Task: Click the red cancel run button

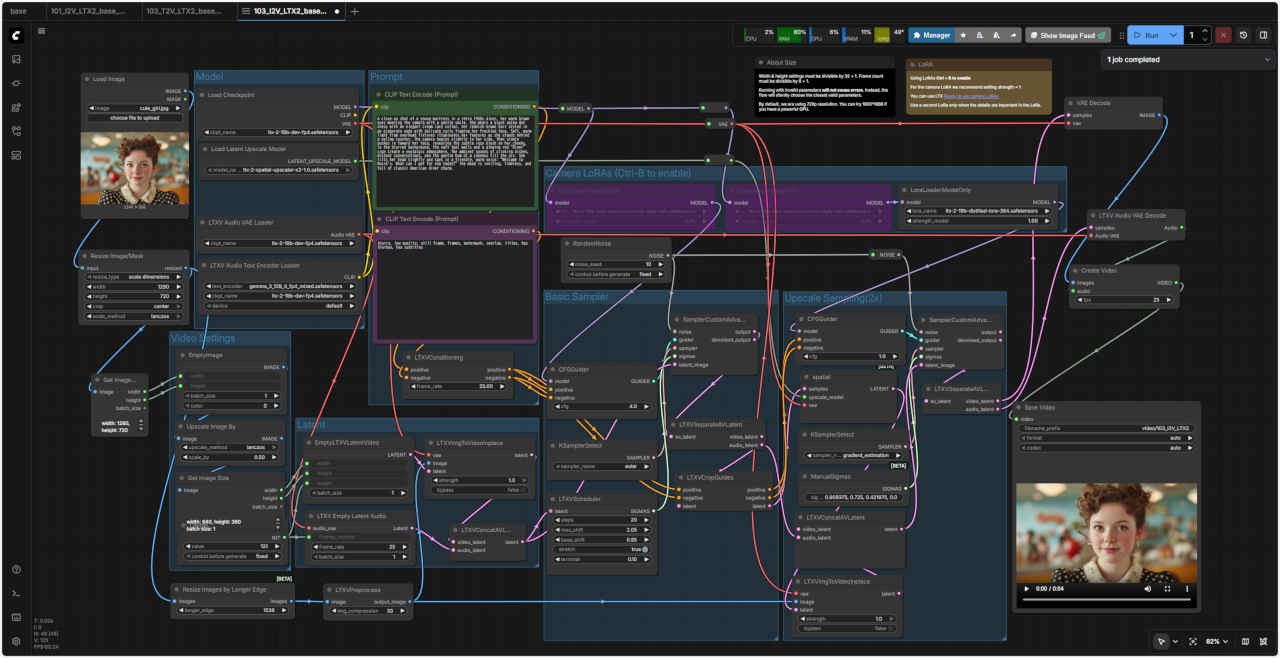Action: (x=1223, y=35)
